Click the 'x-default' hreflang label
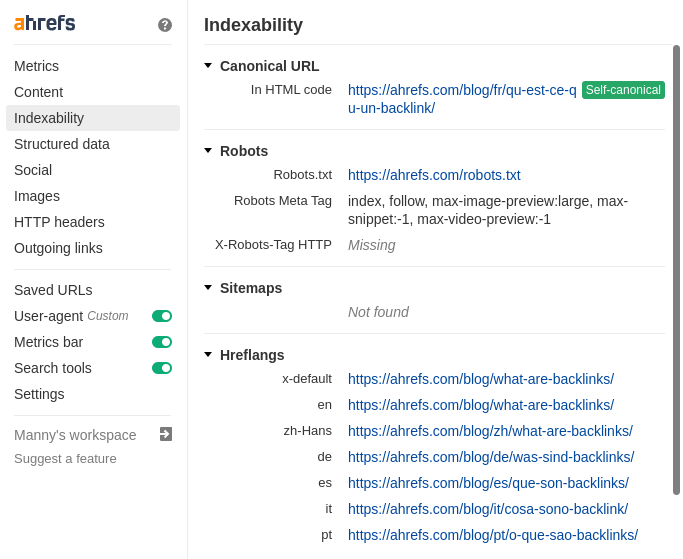The height and width of the screenshot is (559, 683). [x=307, y=379]
